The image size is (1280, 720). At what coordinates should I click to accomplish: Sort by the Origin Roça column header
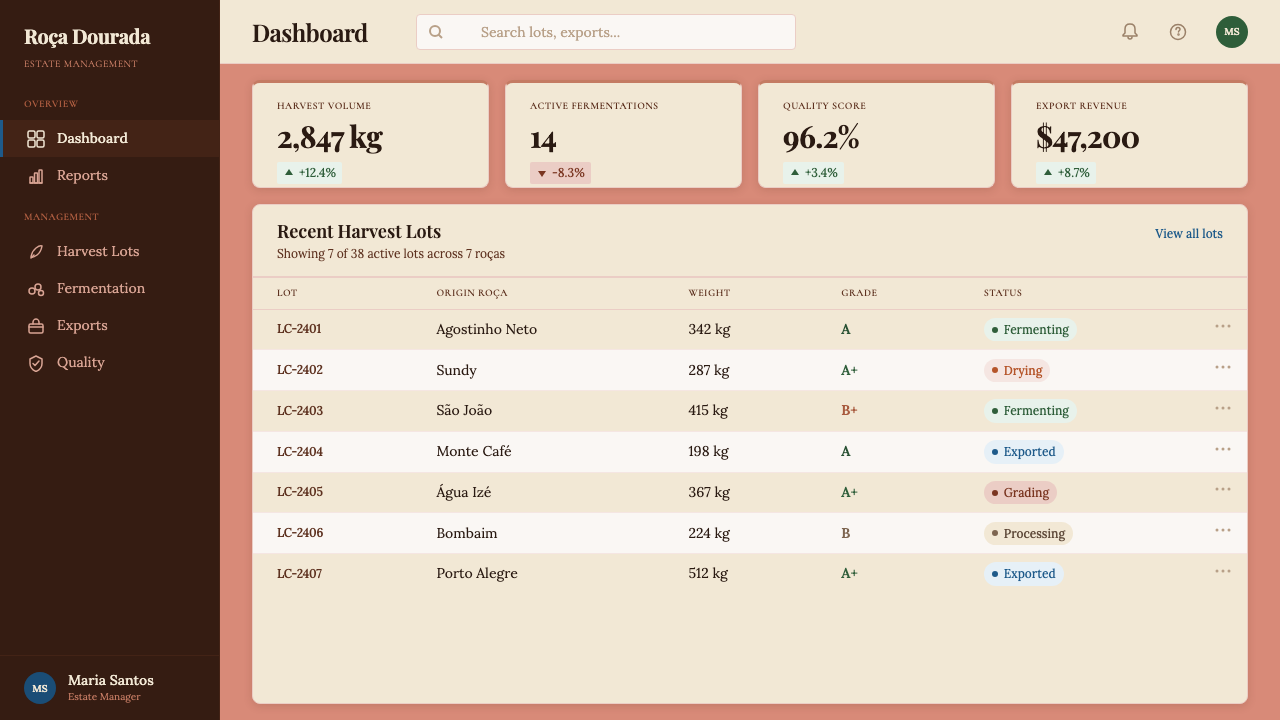472,293
